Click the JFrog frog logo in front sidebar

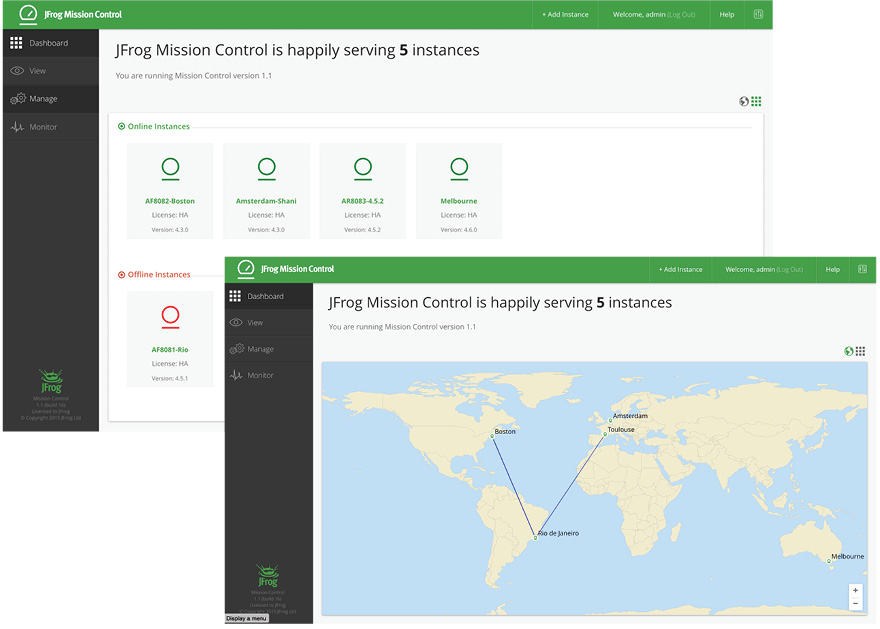[x=268, y=576]
